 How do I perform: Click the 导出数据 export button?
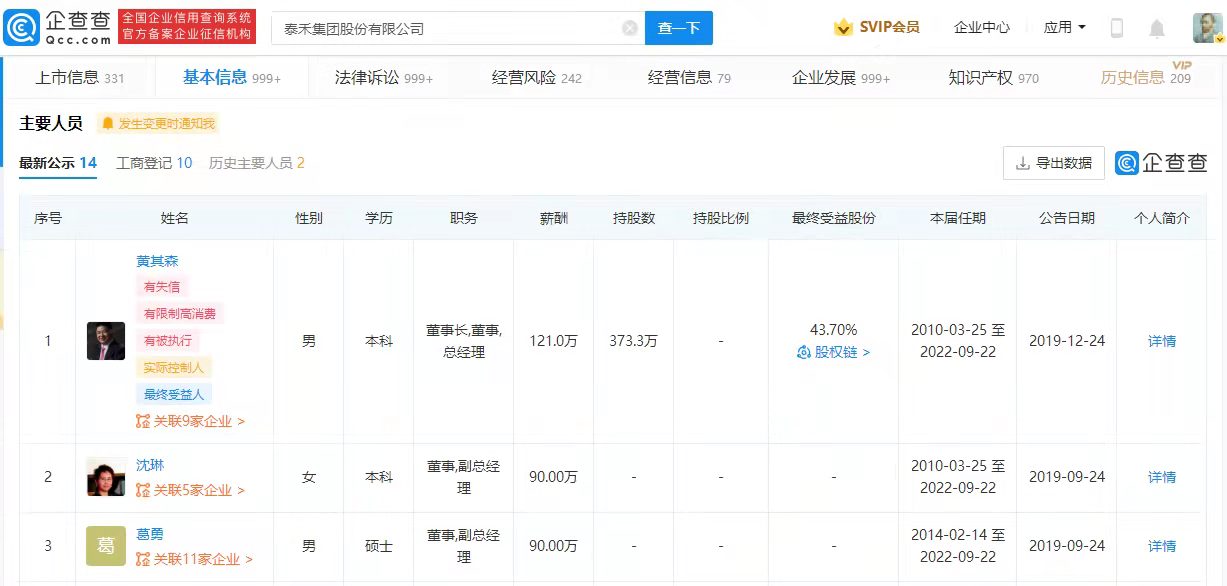(1054, 163)
